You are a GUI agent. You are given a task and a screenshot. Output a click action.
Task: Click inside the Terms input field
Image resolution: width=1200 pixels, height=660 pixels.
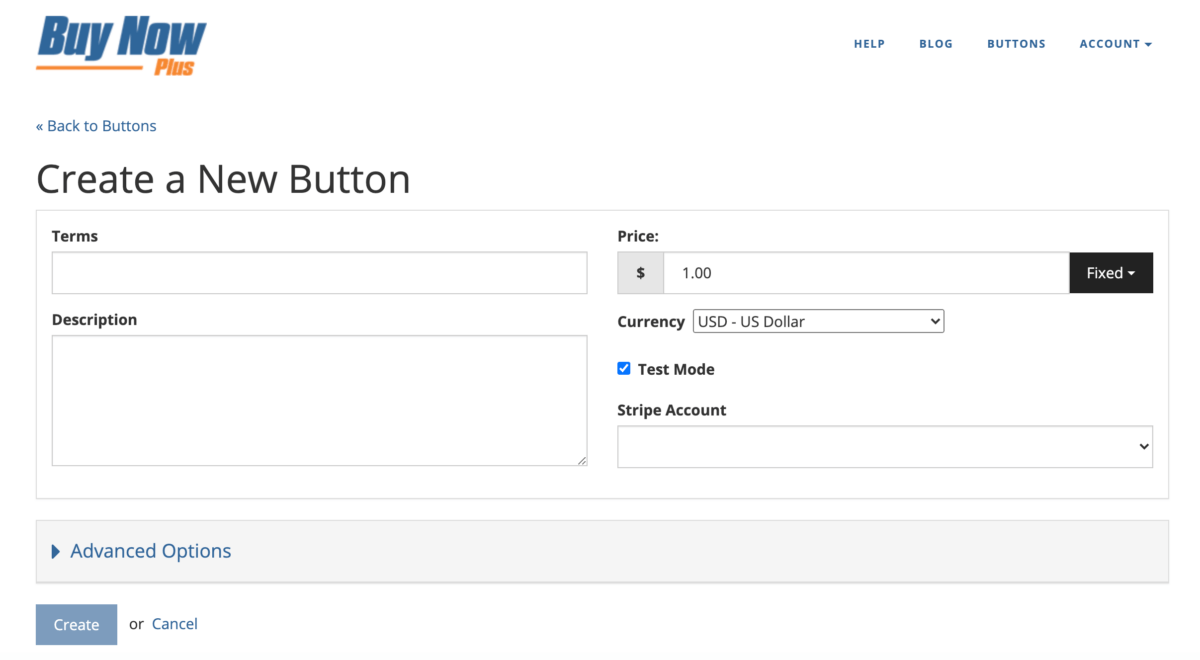(x=319, y=272)
